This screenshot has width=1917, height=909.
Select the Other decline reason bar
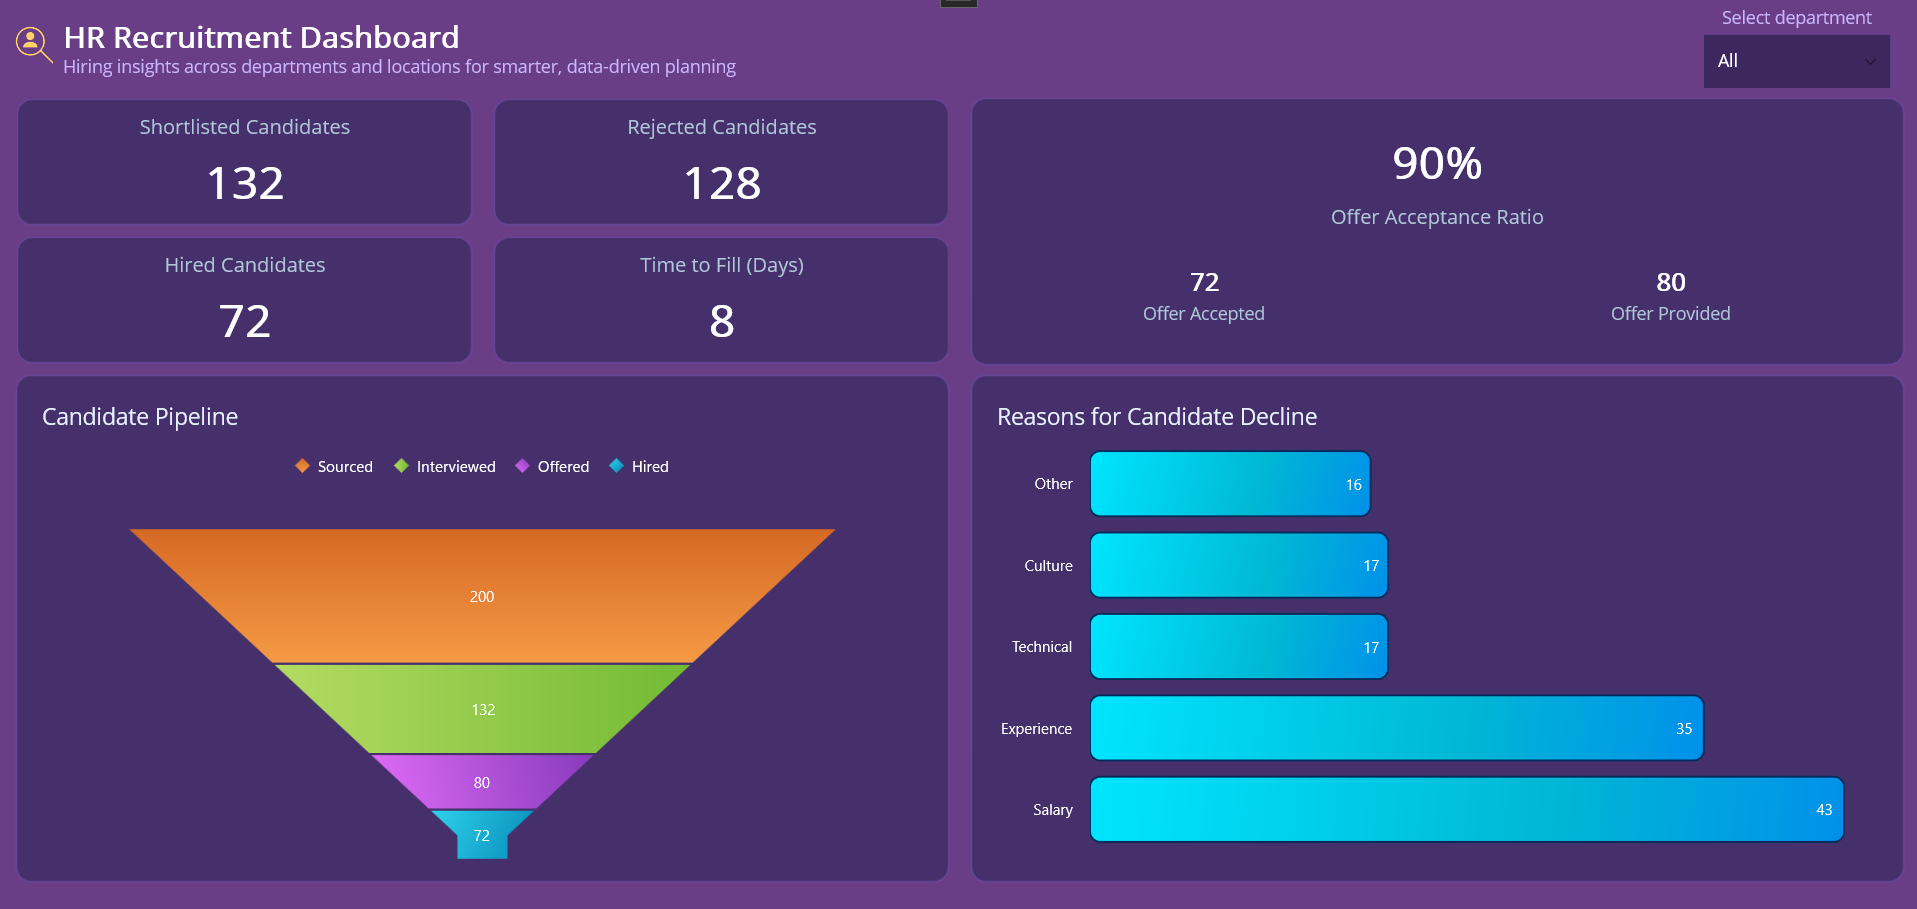click(1230, 484)
